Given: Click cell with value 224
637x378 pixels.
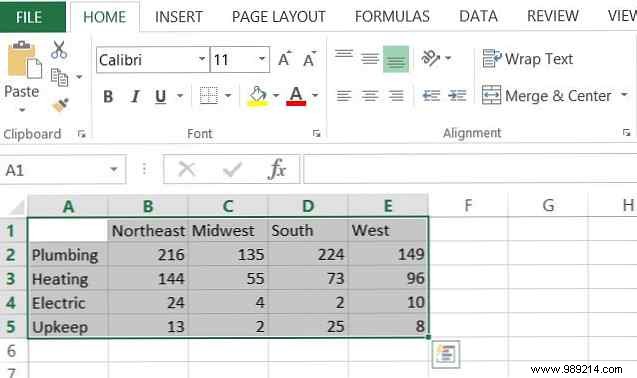Looking at the screenshot, I should [x=308, y=255].
